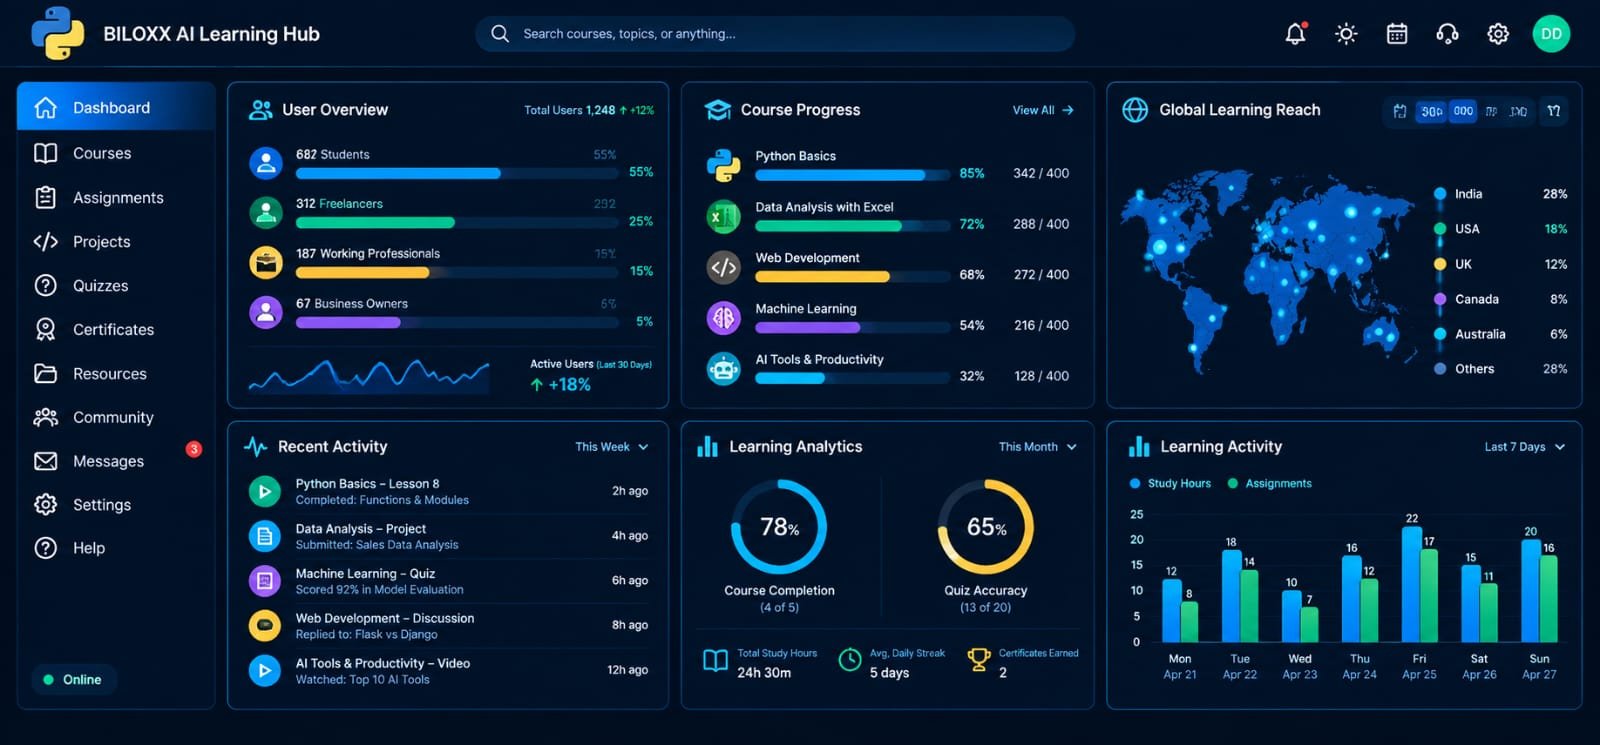Open the This Week dropdown
Image resolution: width=1600 pixels, height=745 pixels.
[x=612, y=447]
